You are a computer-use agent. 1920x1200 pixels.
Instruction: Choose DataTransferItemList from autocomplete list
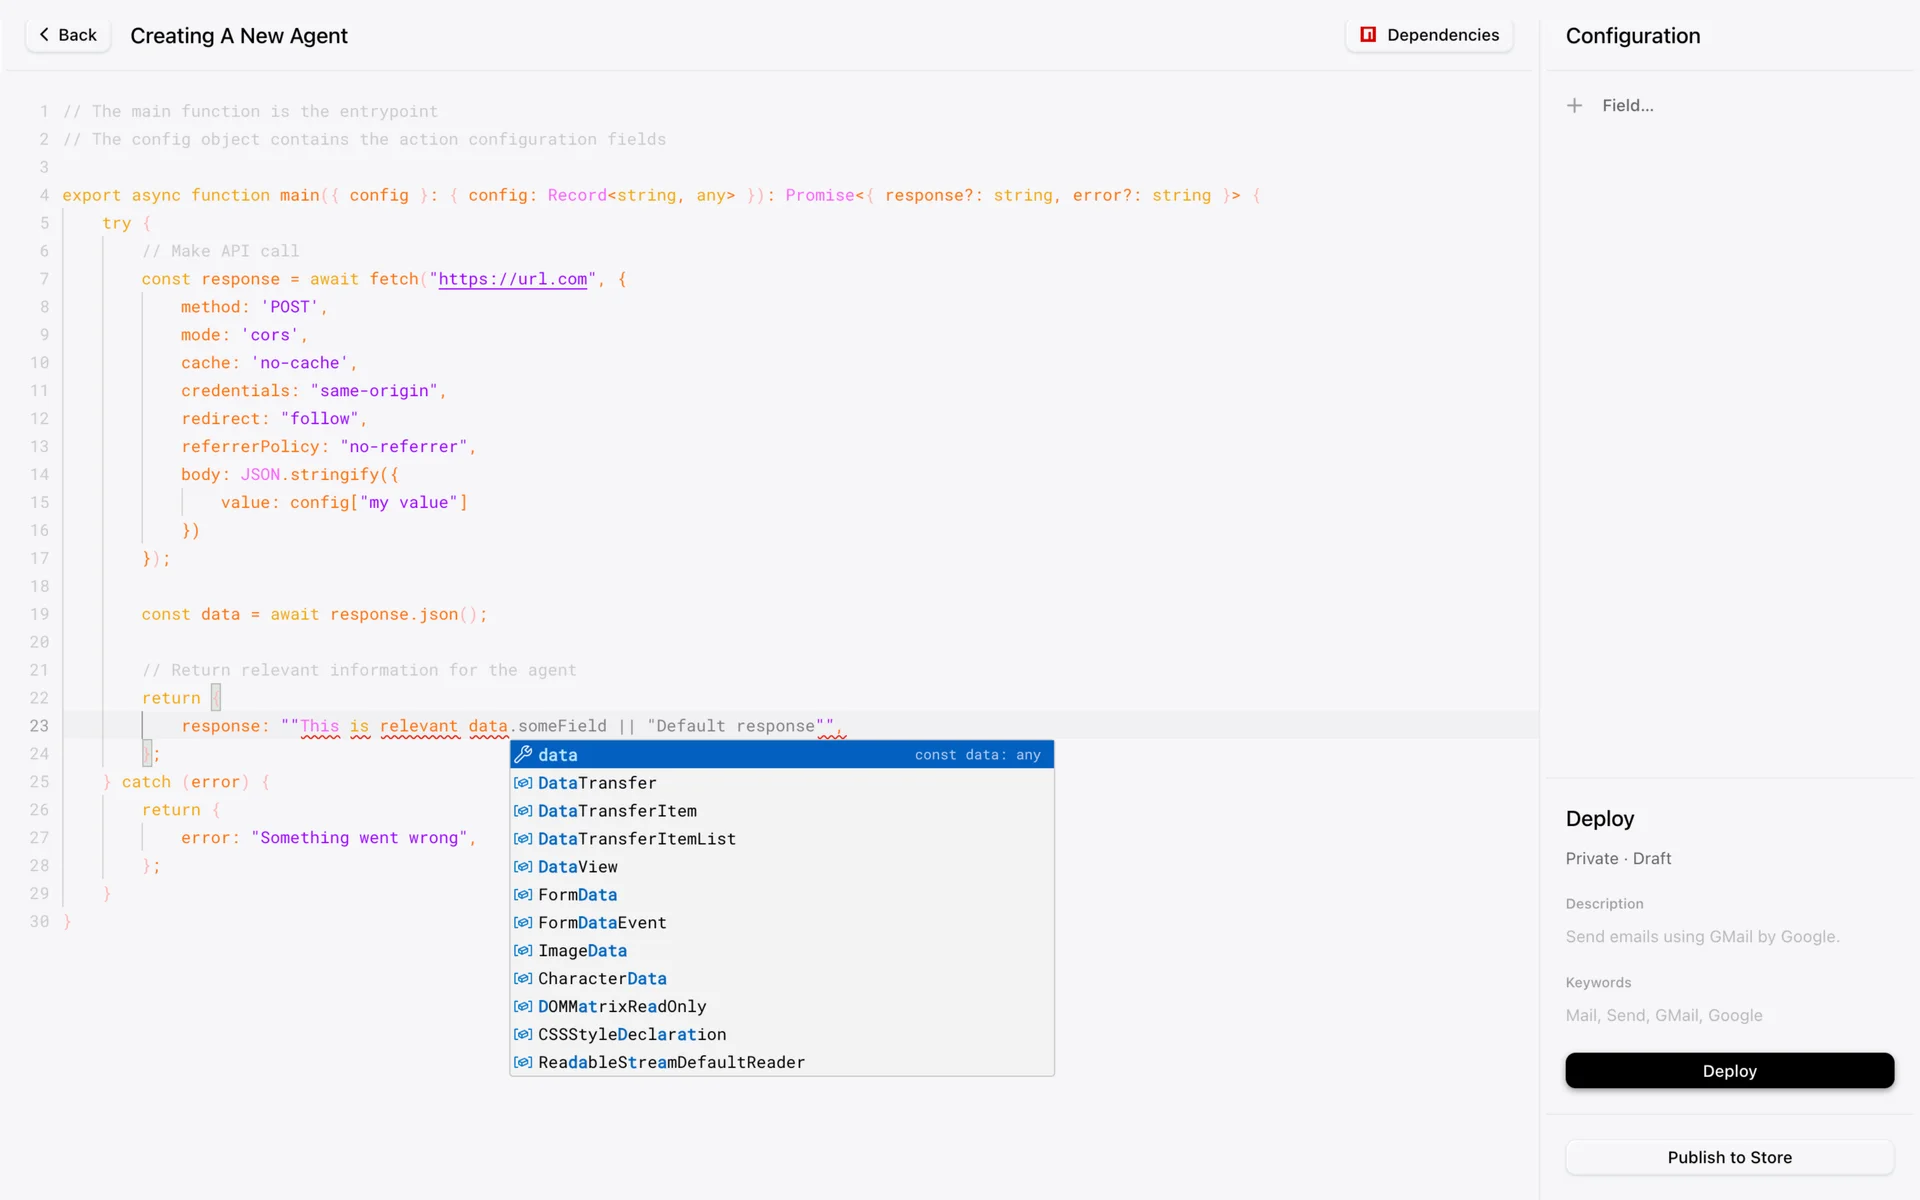coord(637,839)
